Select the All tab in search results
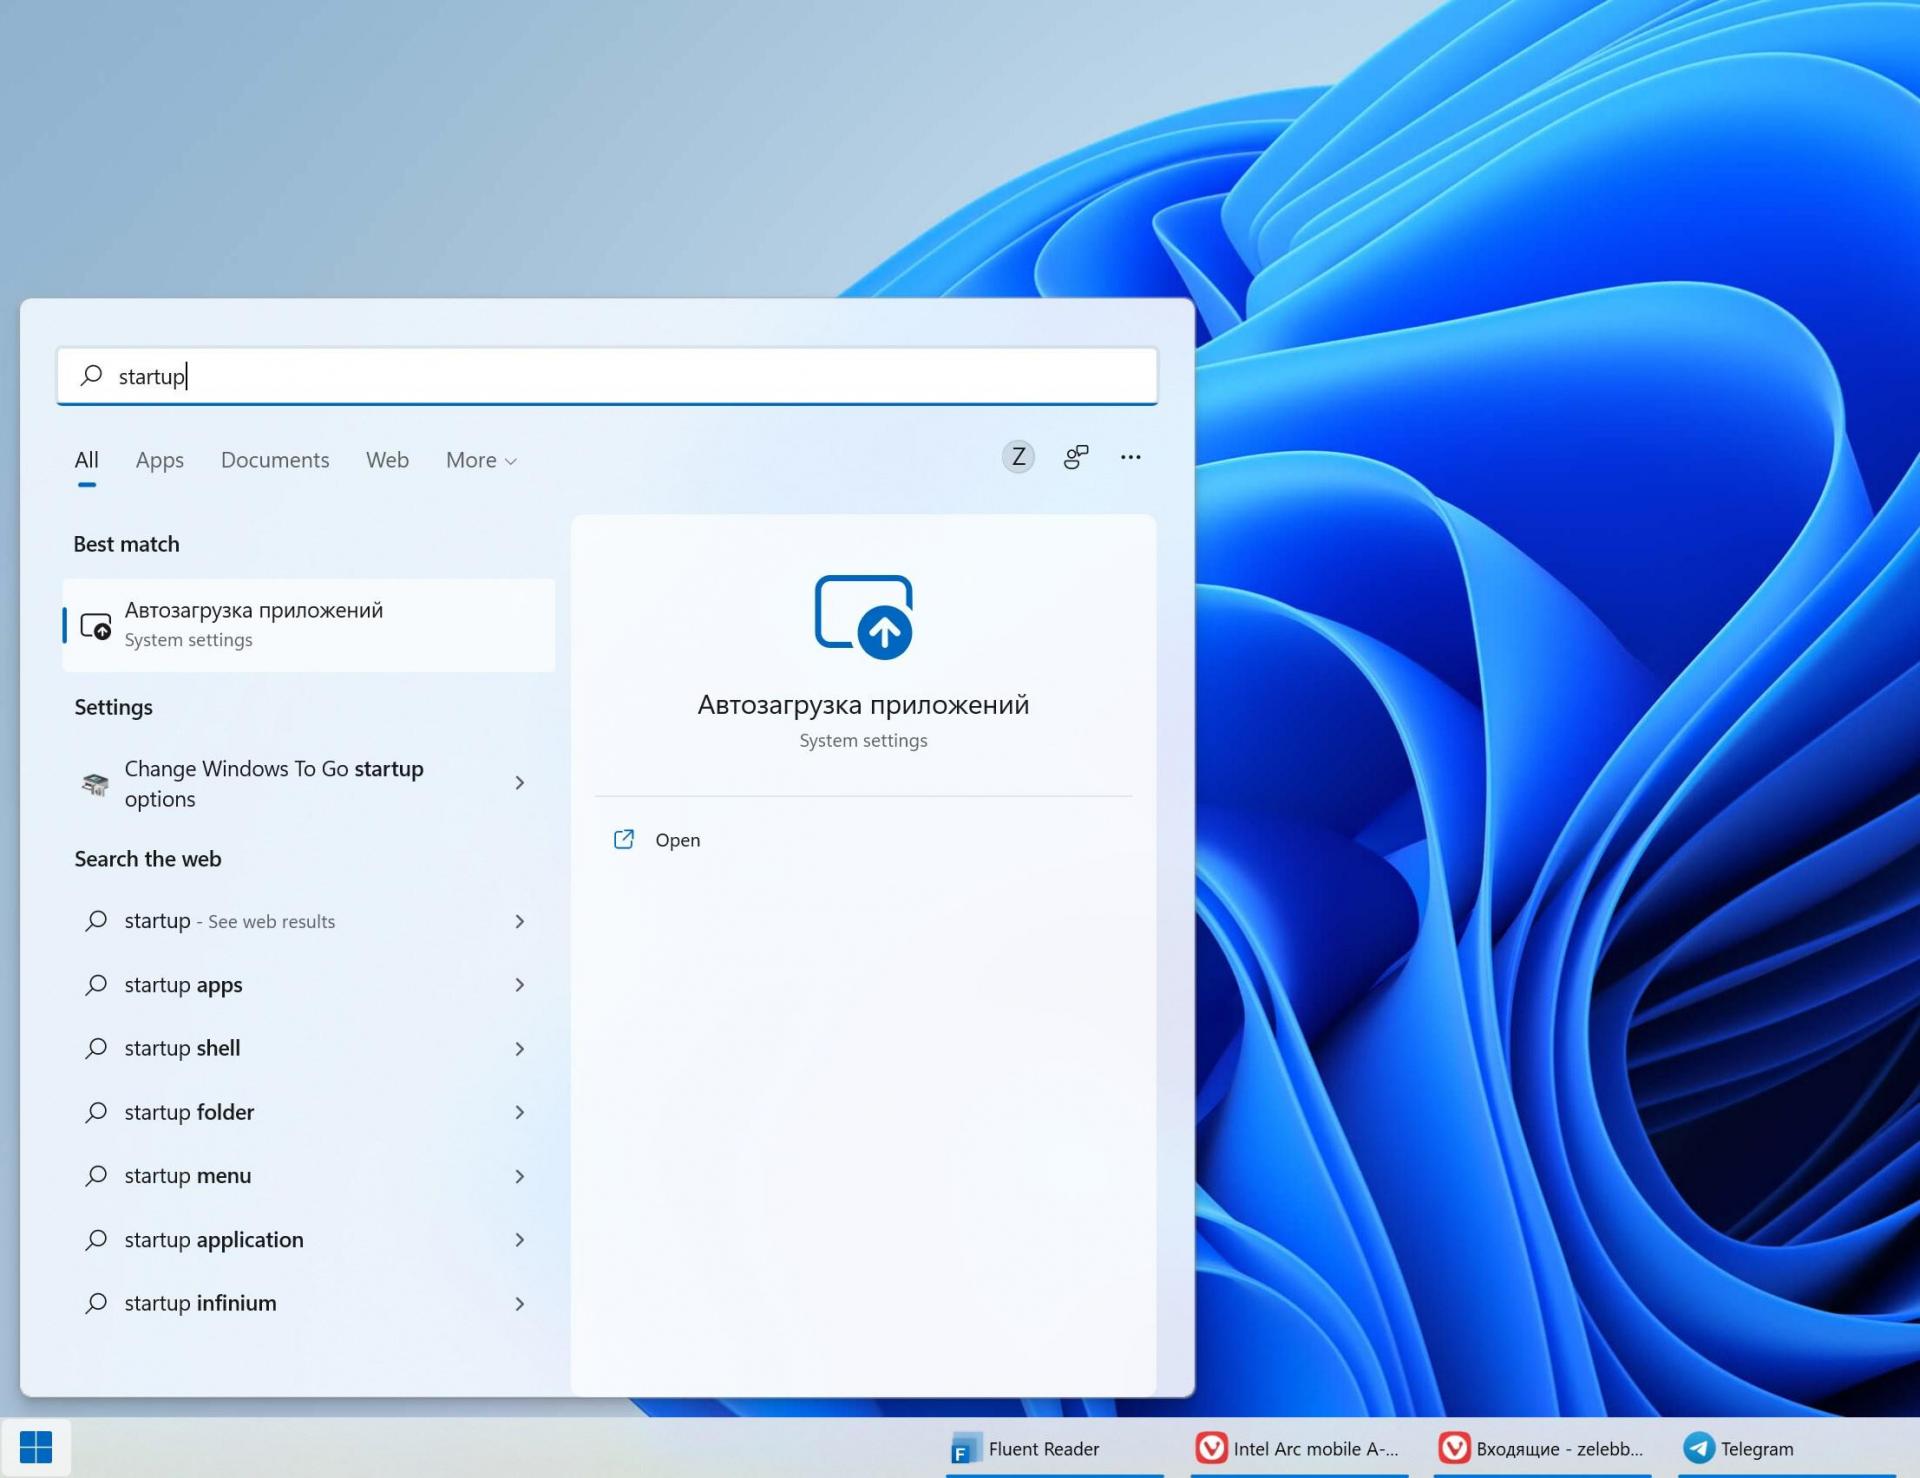Viewport: 1920px width, 1478px height. click(85, 460)
